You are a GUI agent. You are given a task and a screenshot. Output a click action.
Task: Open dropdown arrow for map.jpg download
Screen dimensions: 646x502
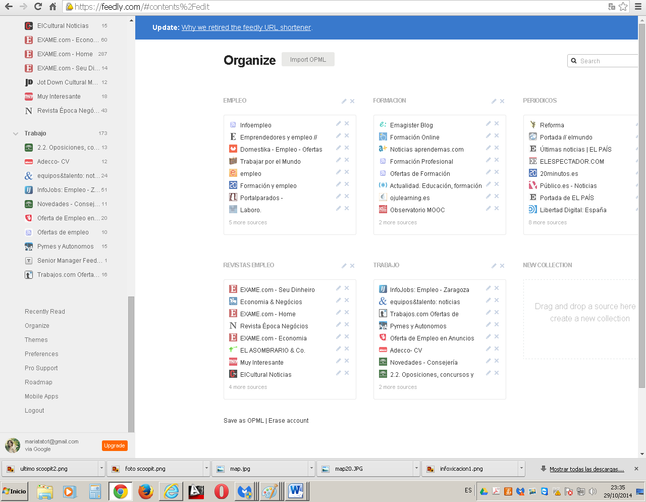pyautogui.click(x=311, y=469)
